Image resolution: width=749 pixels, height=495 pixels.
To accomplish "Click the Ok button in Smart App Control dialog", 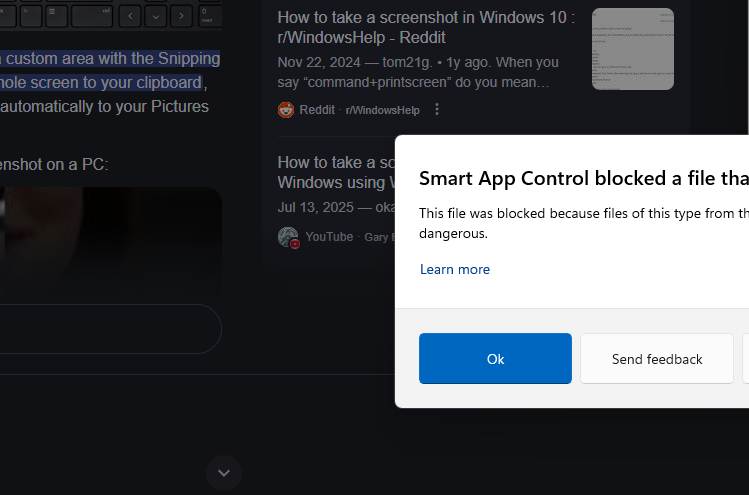I will pyautogui.click(x=495, y=358).
